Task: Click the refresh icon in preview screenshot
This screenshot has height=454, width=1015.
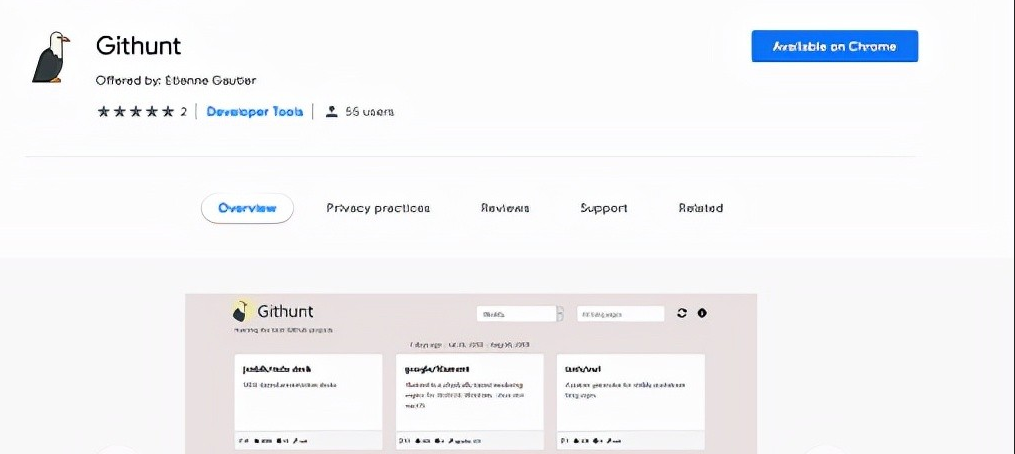Action: (682, 313)
